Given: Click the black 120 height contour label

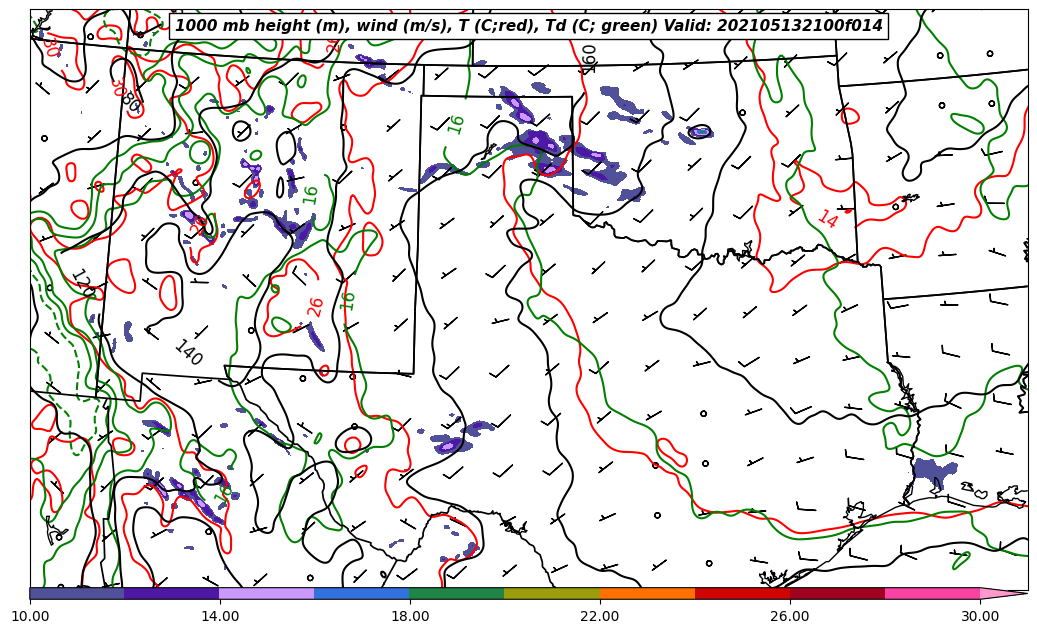Looking at the screenshot, I should (x=84, y=282).
